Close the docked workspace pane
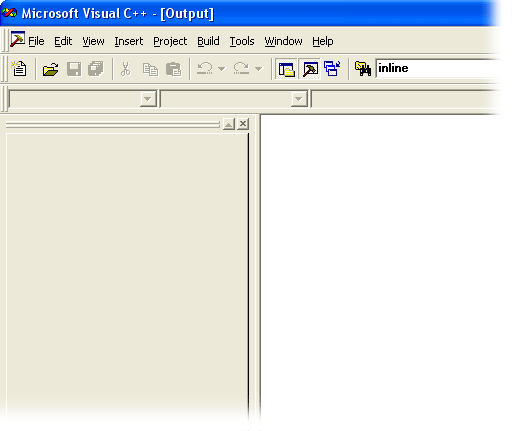 [x=243, y=124]
